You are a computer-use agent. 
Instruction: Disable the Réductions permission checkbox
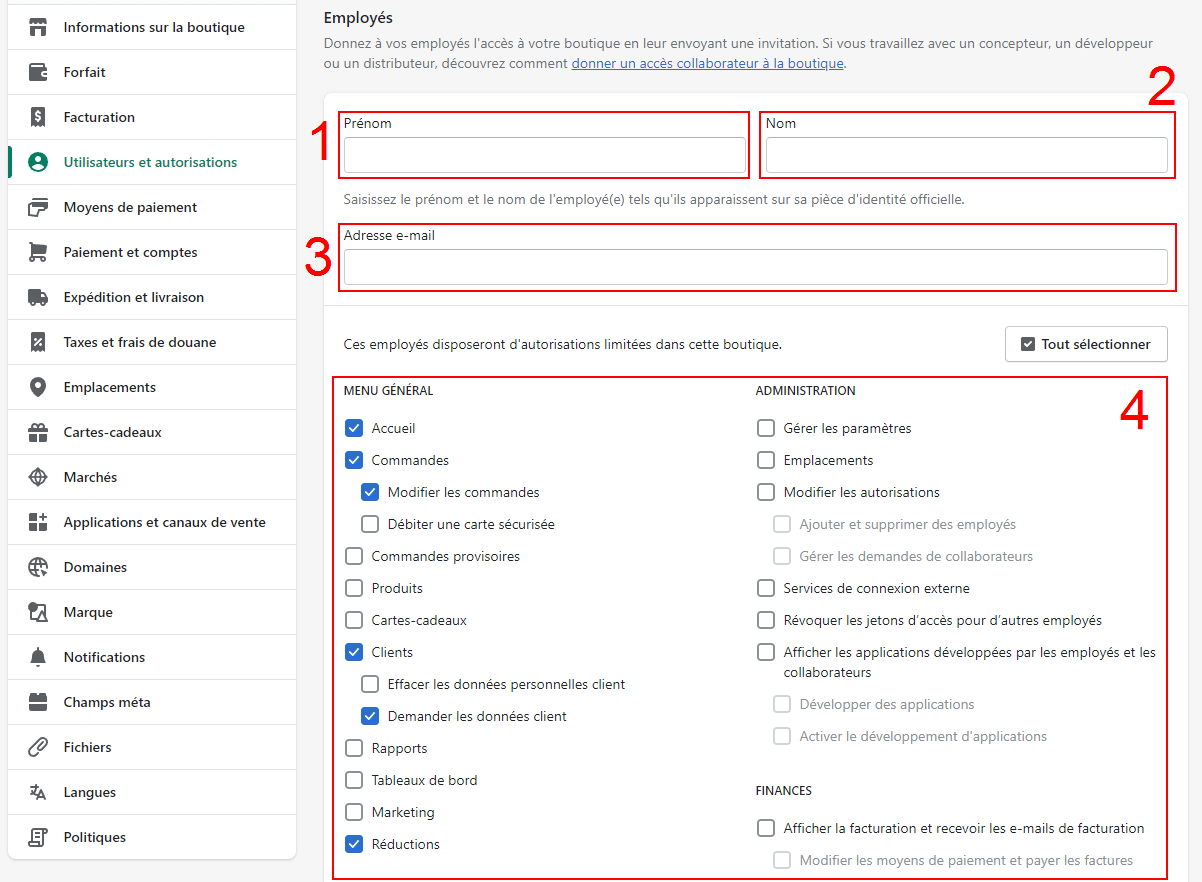click(x=354, y=844)
